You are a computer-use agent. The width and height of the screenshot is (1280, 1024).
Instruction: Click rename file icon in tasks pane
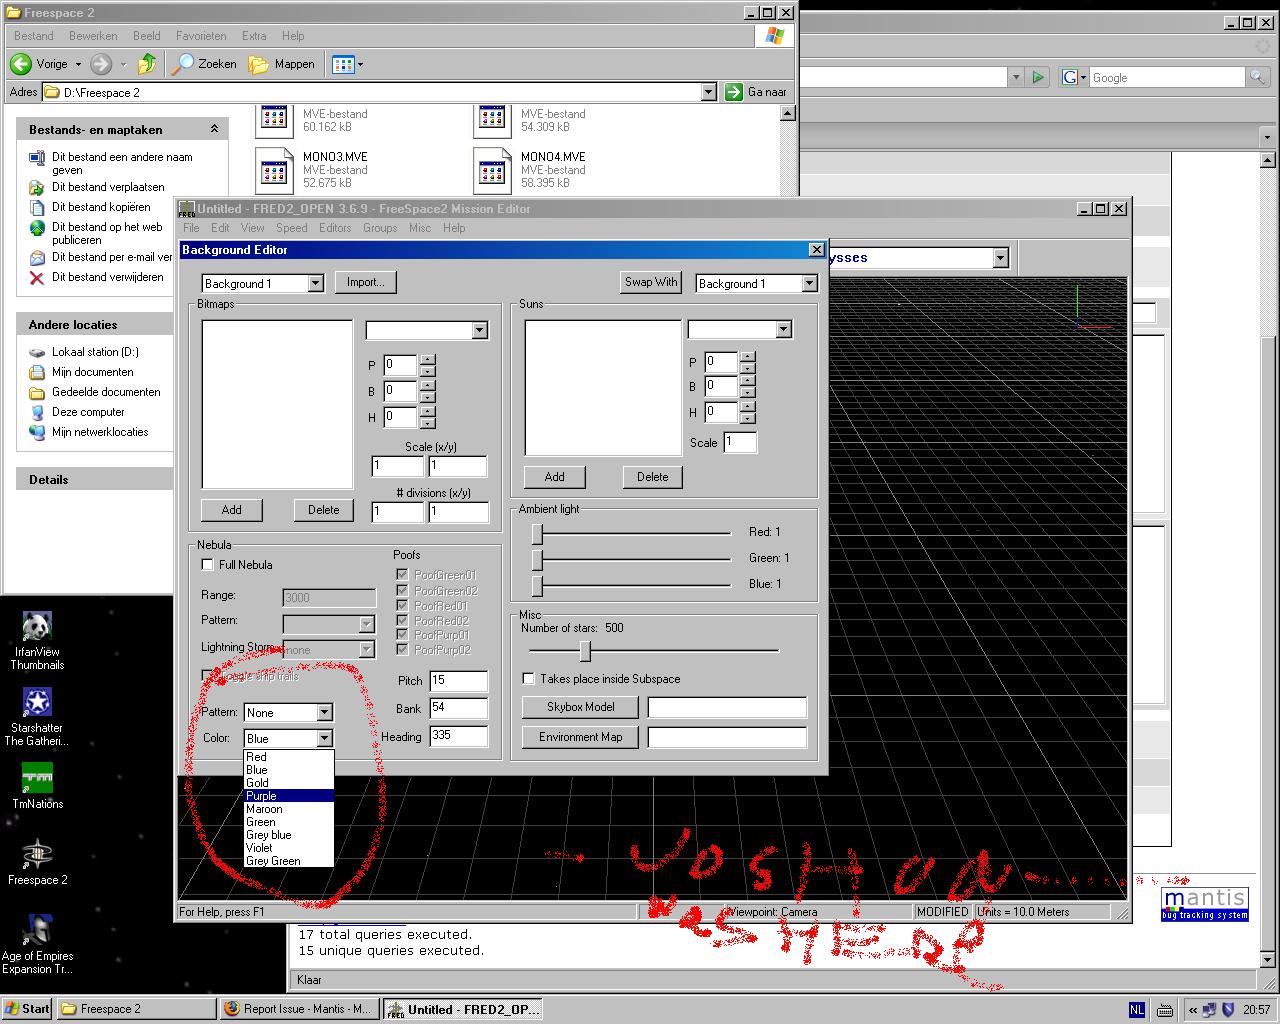37,158
